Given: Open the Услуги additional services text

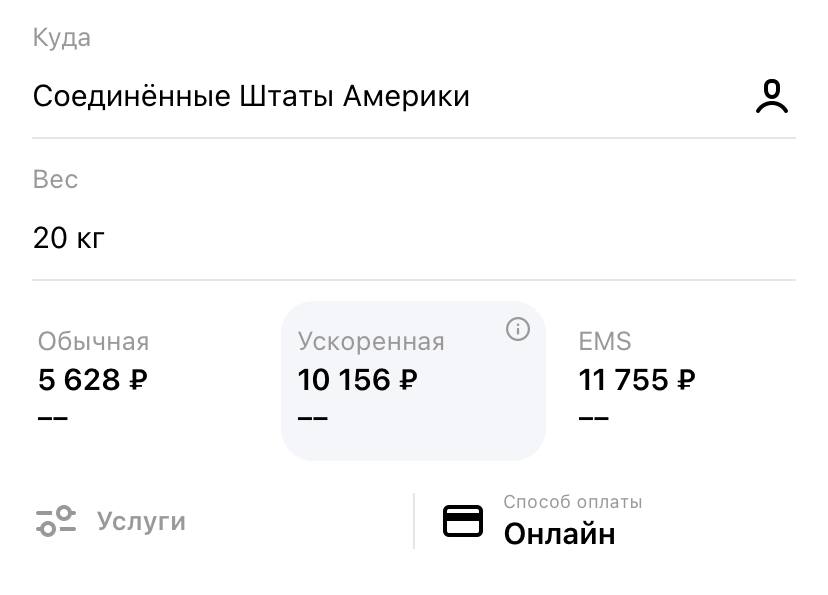Looking at the screenshot, I should coord(141,521).
